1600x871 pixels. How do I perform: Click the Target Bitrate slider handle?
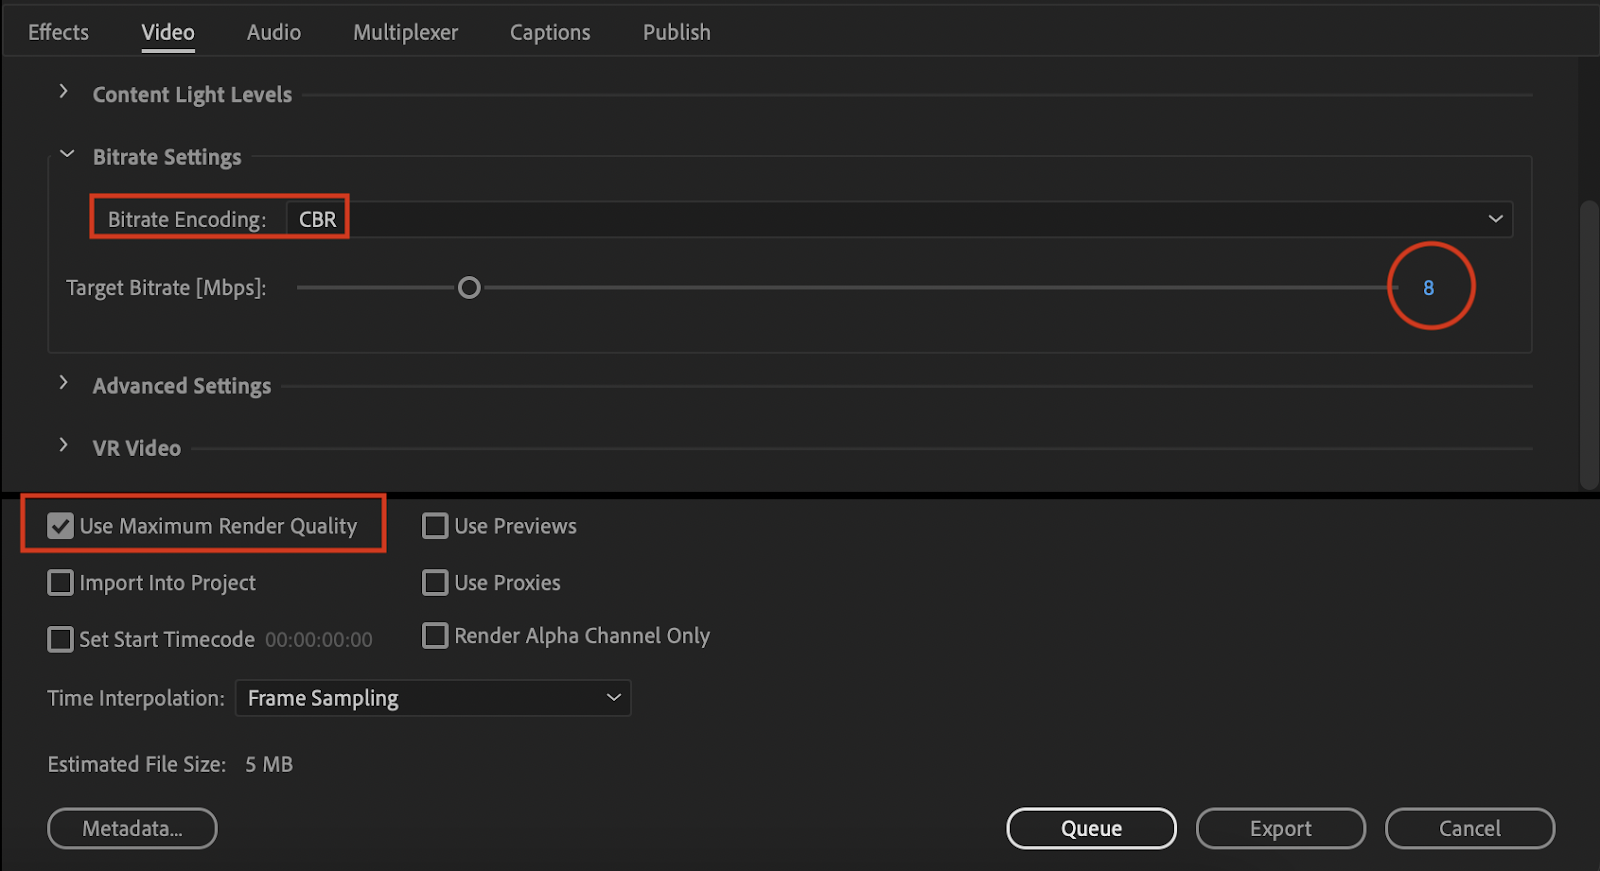469,288
